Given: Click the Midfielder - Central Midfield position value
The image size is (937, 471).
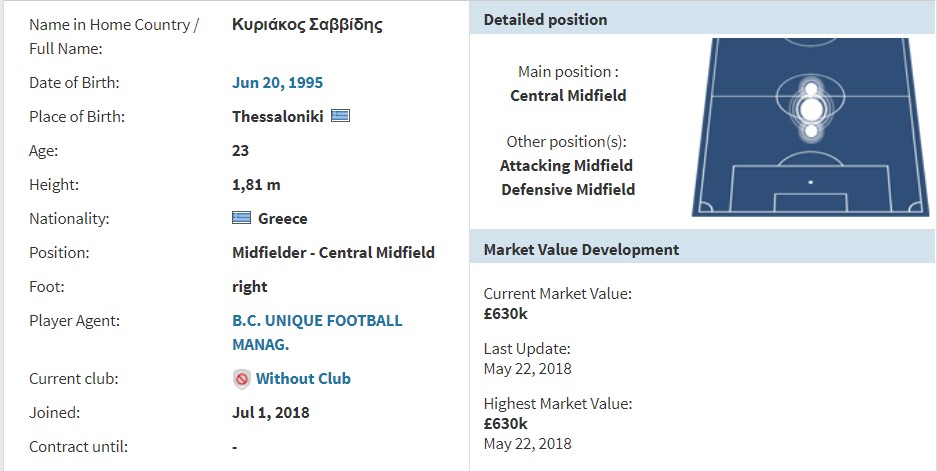Looking at the screenshot, I should pos(333,252).
